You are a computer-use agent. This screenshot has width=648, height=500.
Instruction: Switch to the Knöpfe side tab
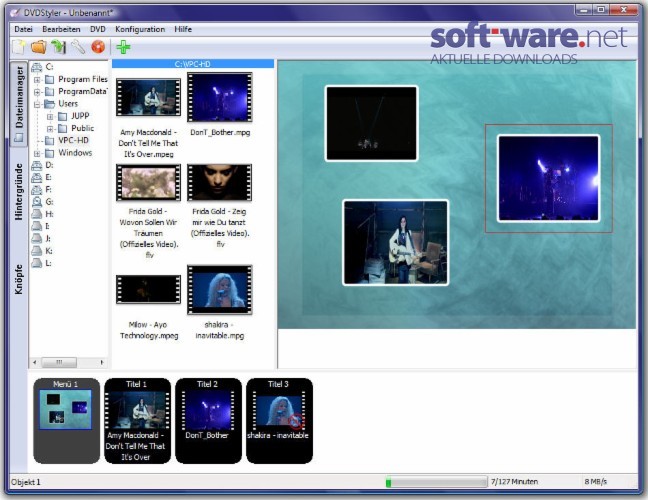click(19, 279)
